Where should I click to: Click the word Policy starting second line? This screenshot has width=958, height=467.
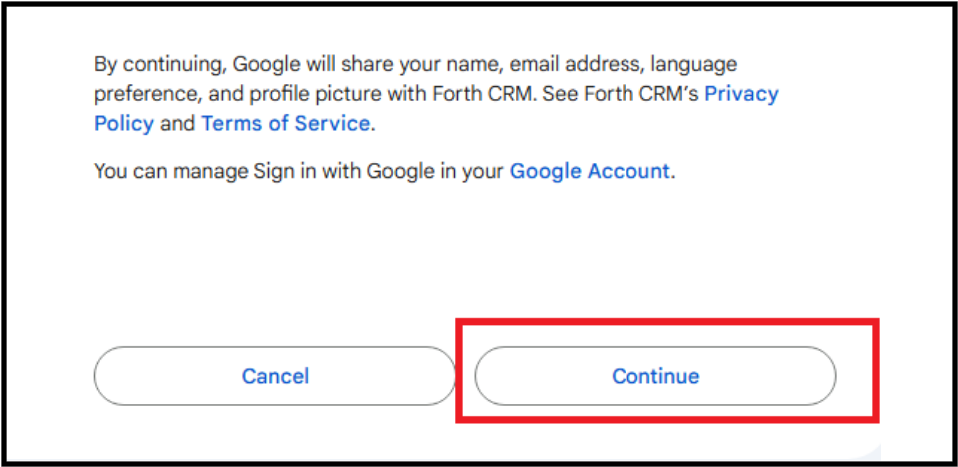[x=124, y=124]
